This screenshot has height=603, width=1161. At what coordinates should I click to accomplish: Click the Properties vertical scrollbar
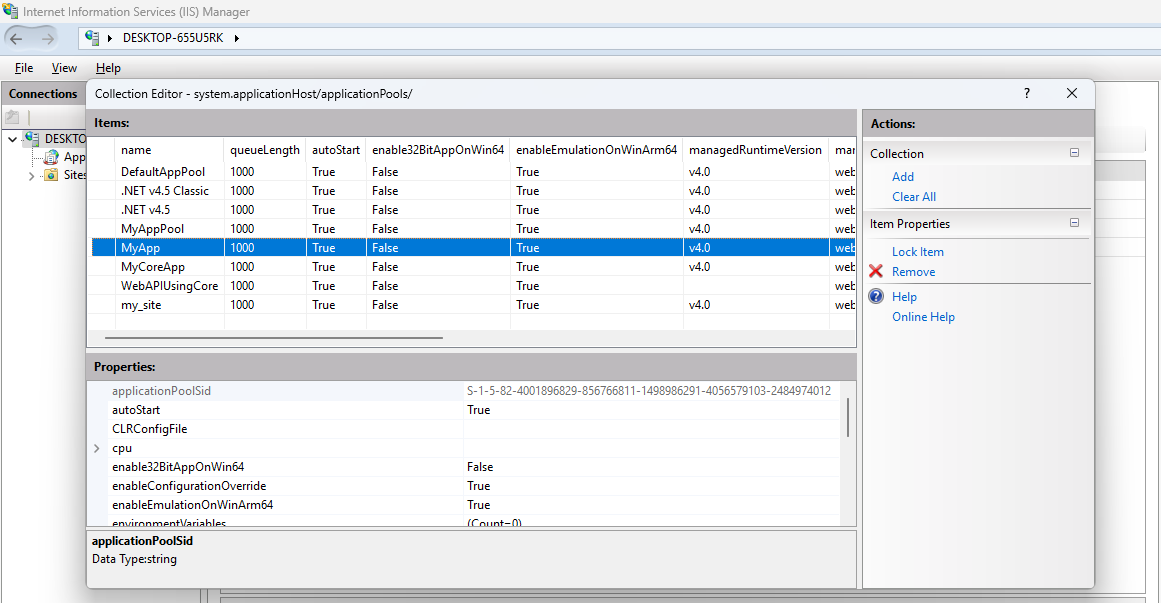click(848, 417)
